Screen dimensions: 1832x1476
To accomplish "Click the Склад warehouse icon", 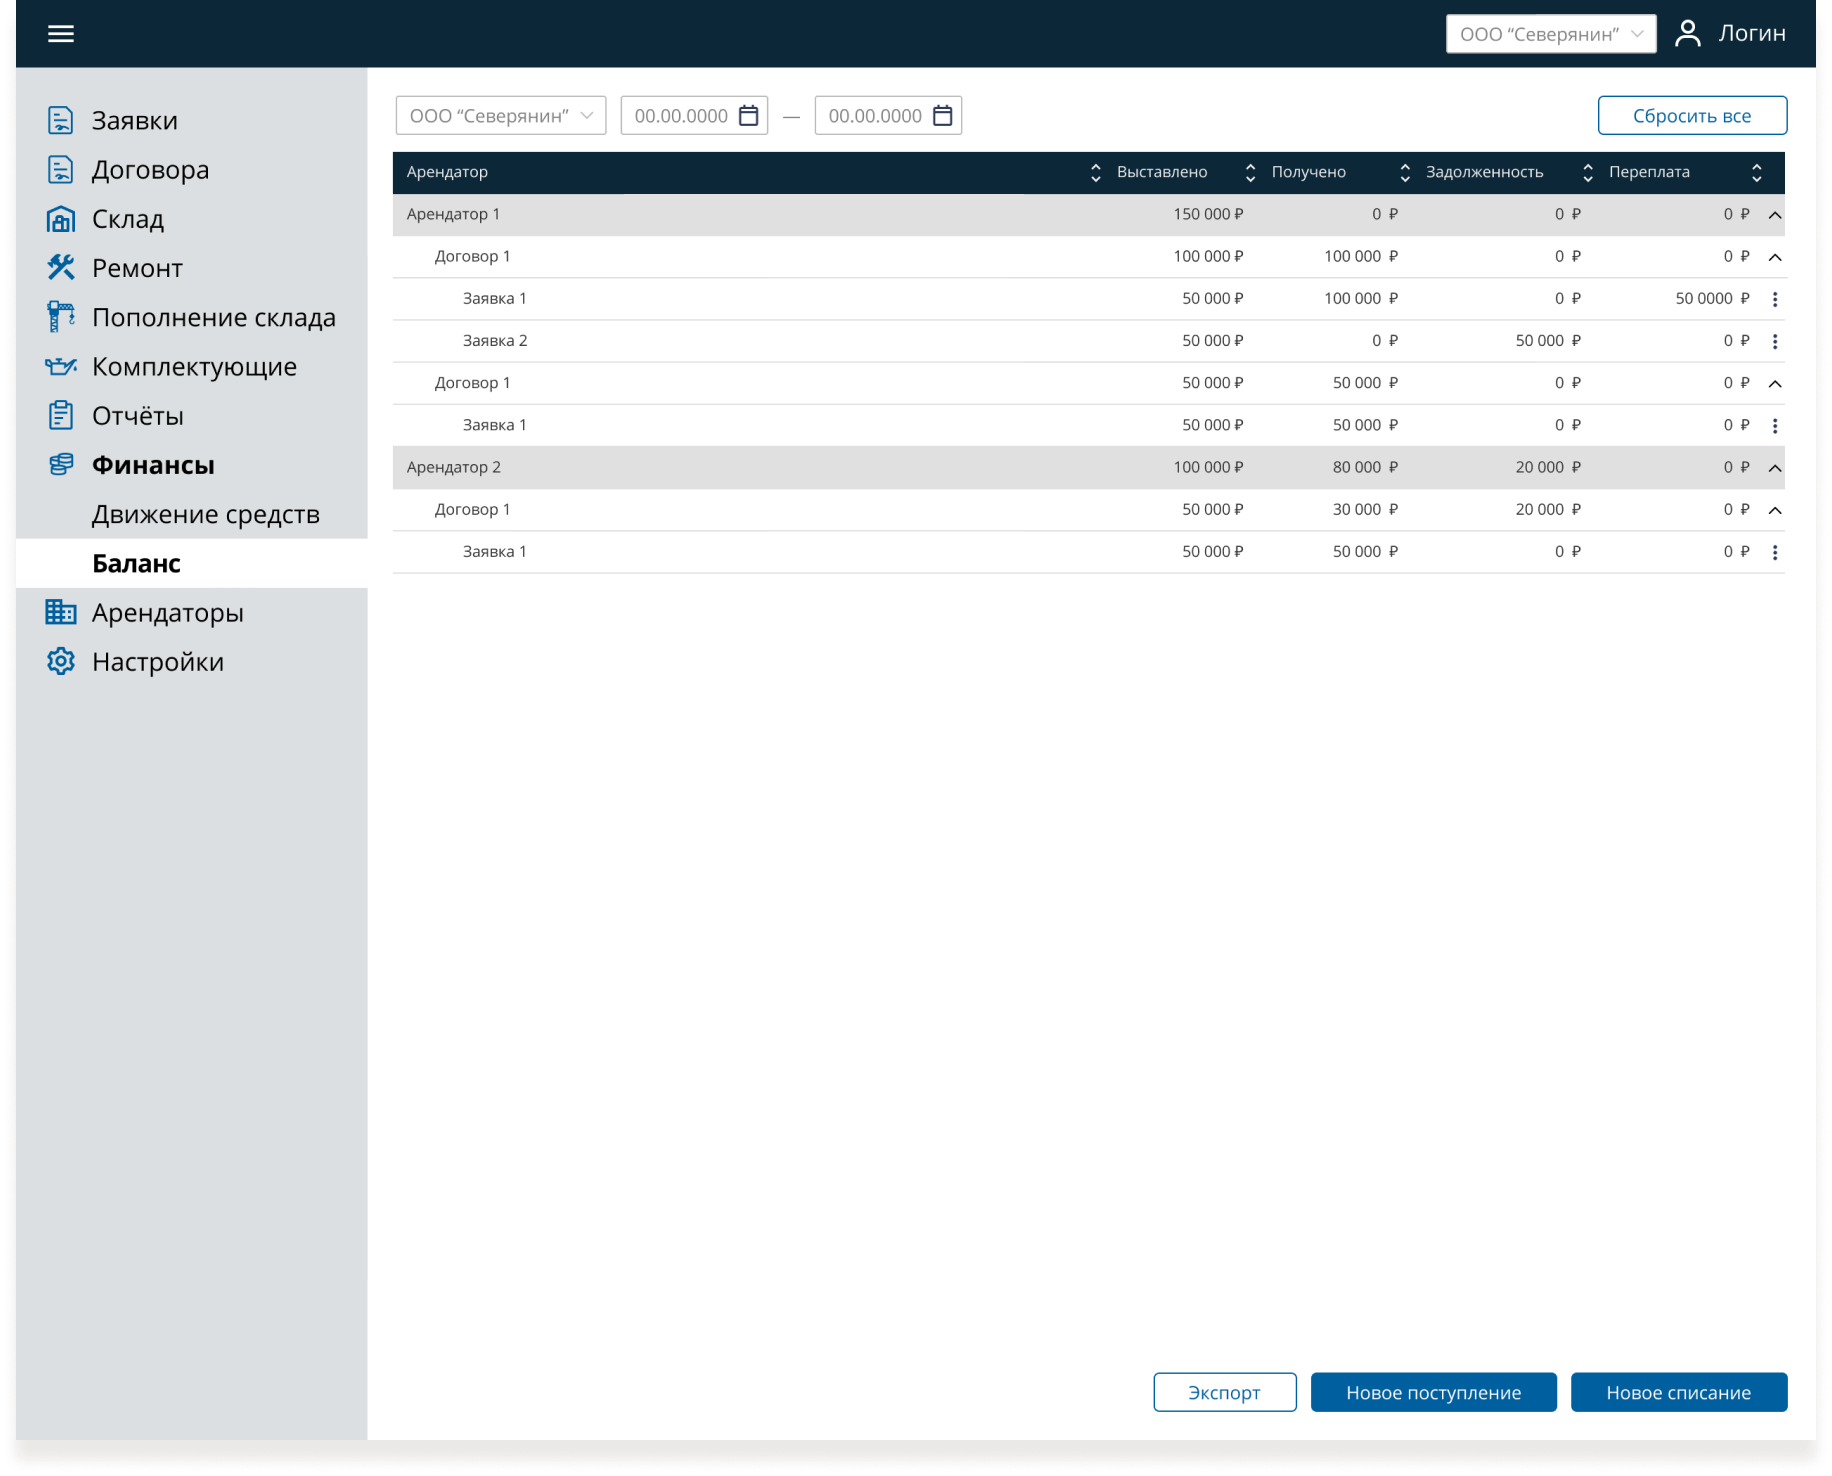I will point(61,219).
